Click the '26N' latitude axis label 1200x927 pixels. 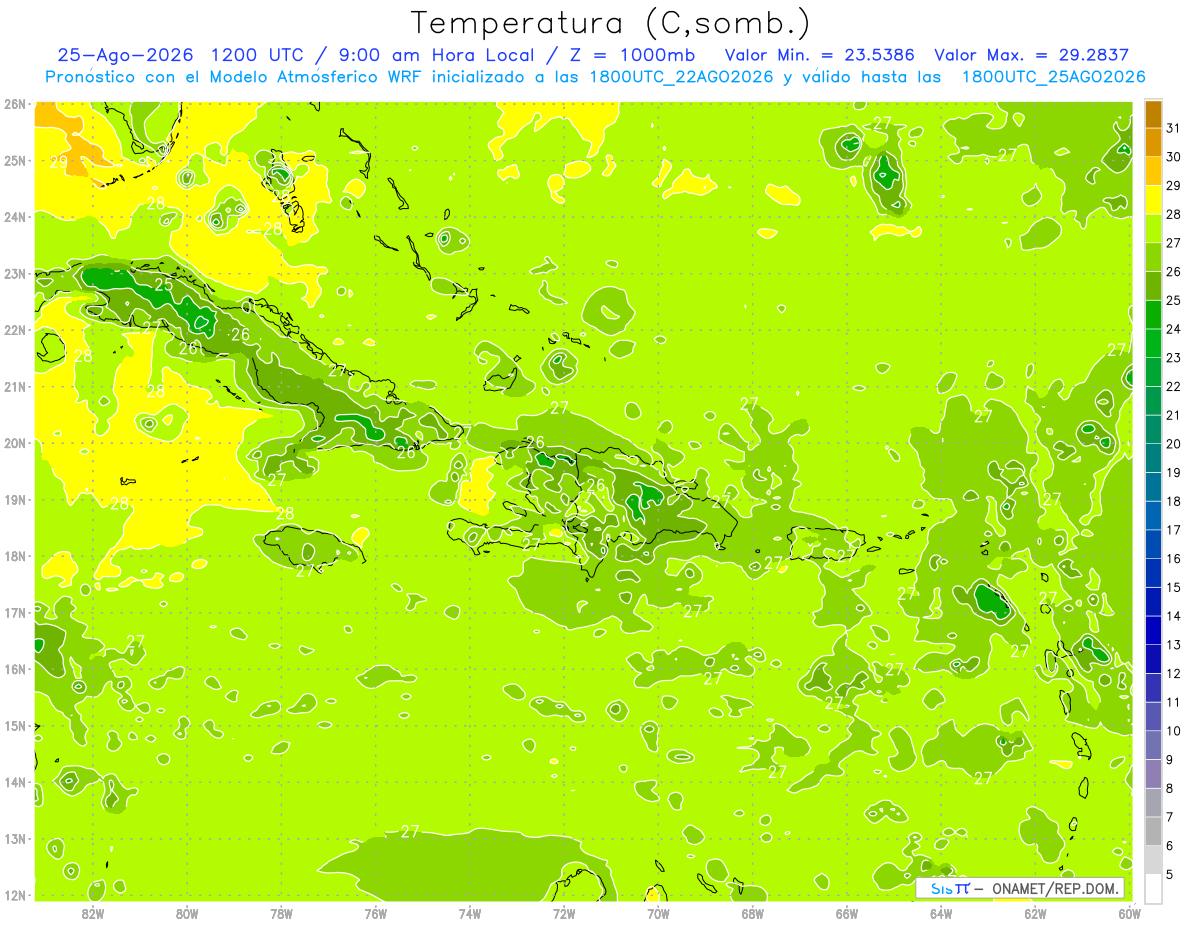click(x=15, y=104)
